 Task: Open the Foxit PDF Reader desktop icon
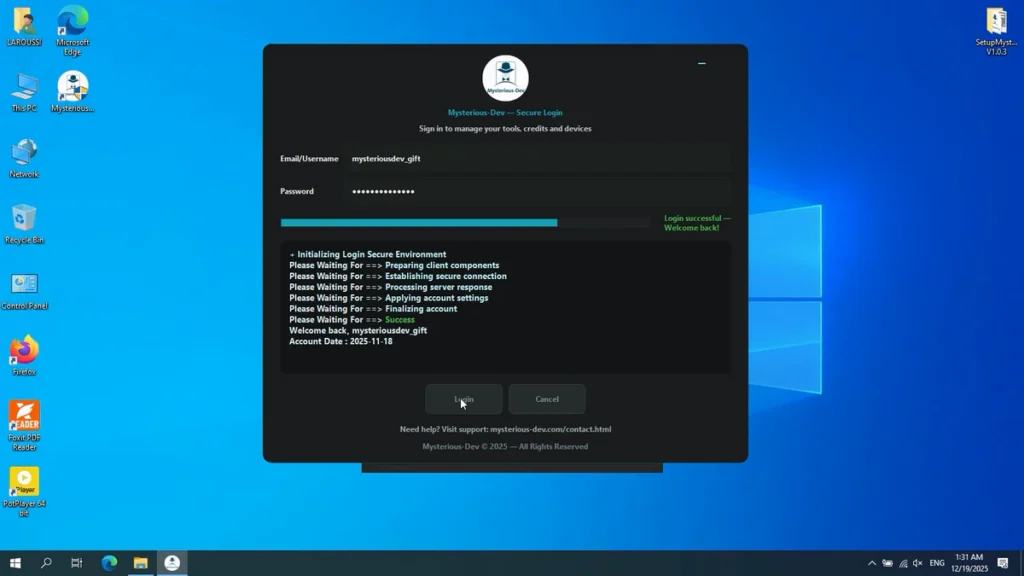pyautogui.click(x=24, y=418)
